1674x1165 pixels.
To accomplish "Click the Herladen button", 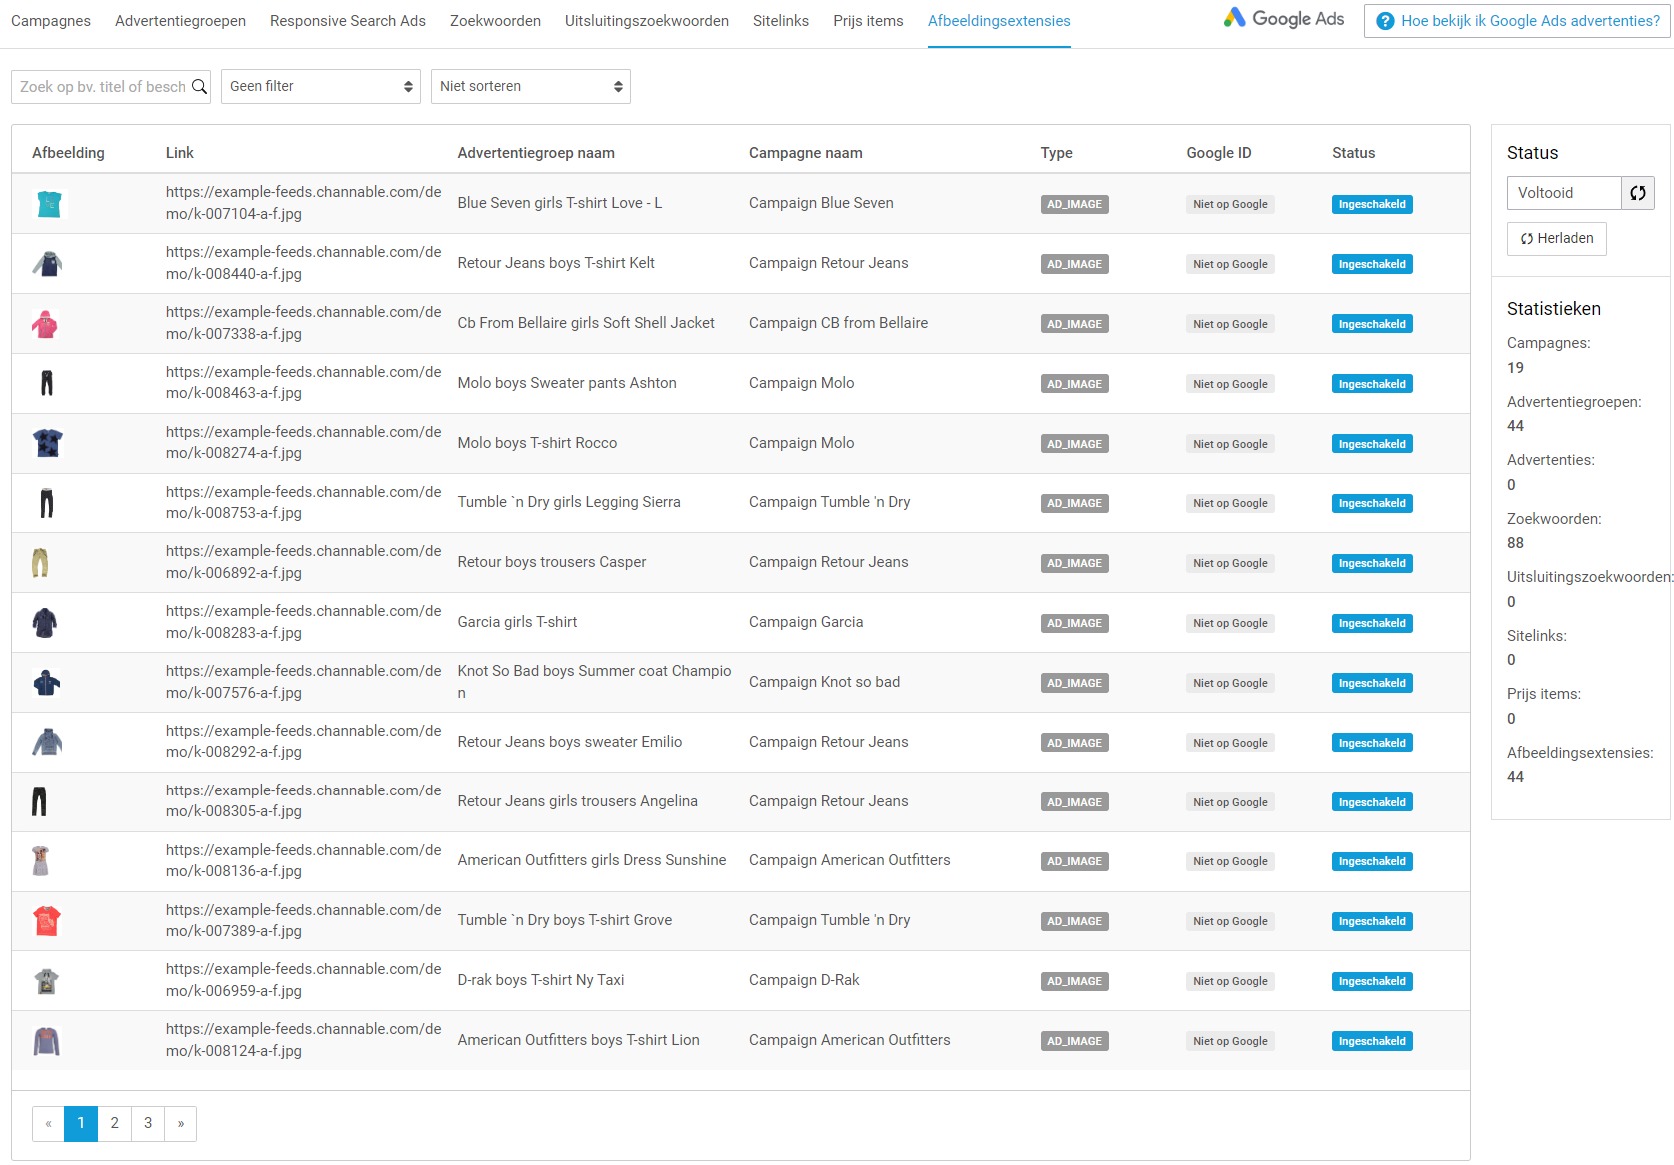I will [1557, 239].
